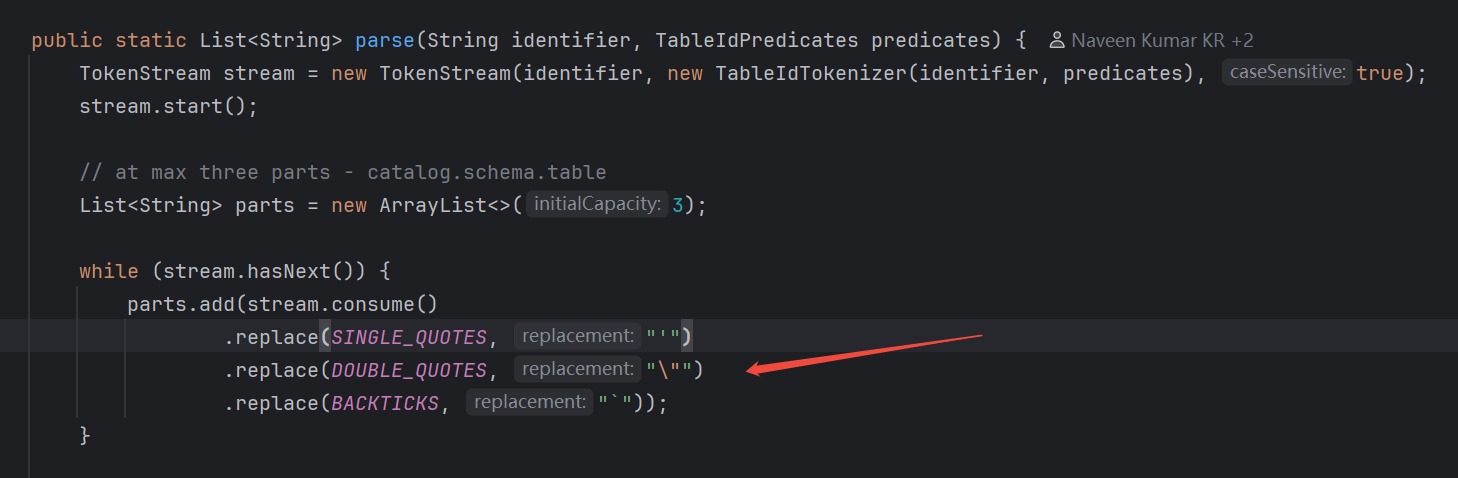Click the stream.start() statement
Viewport: 1458px width, 478px height.
point(168,106)
